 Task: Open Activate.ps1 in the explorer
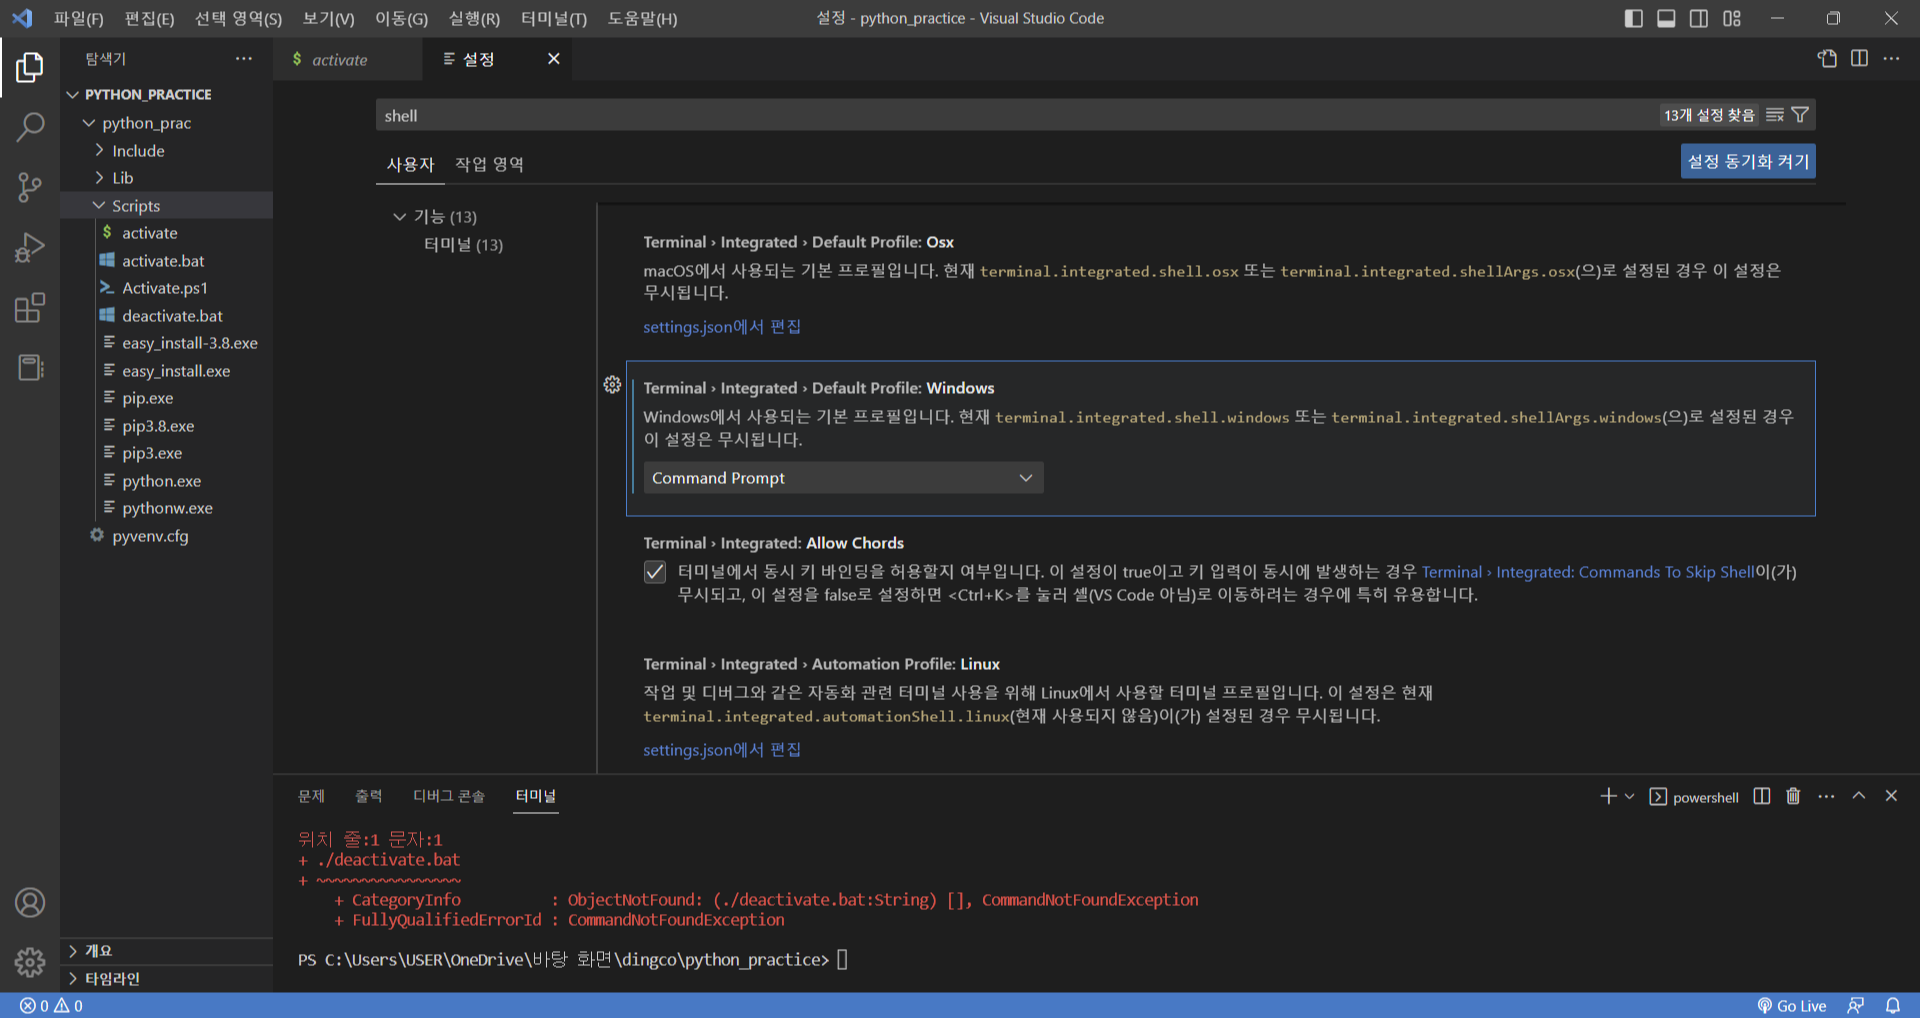point(165,288)
